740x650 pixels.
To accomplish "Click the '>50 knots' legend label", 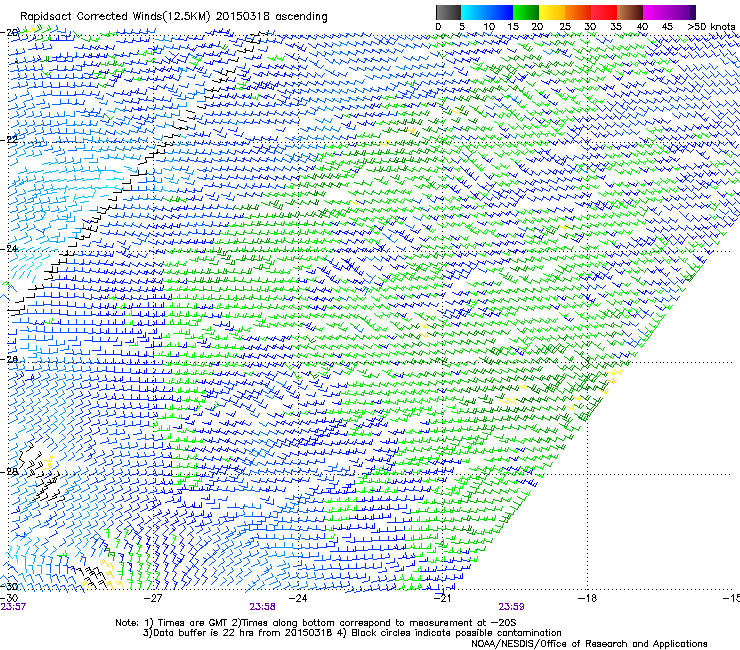I will [x=711, y=27].
